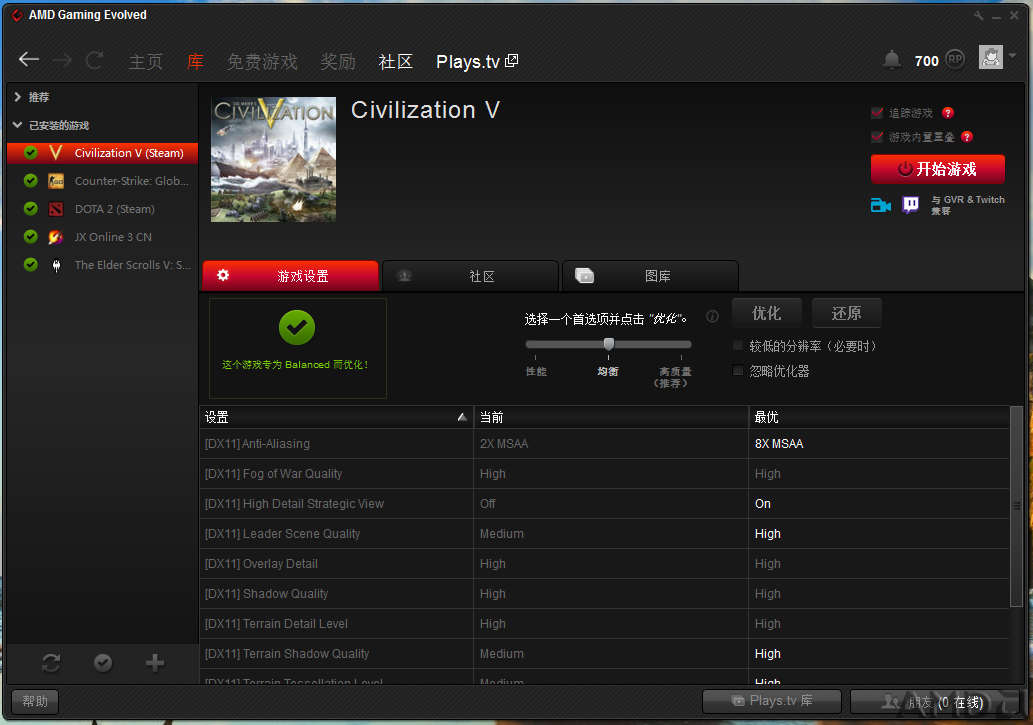This screenshot has height=725, width=1033.
Task: Click the RP reward points badge
Action: pyautogui.click(x=955, y=60)
